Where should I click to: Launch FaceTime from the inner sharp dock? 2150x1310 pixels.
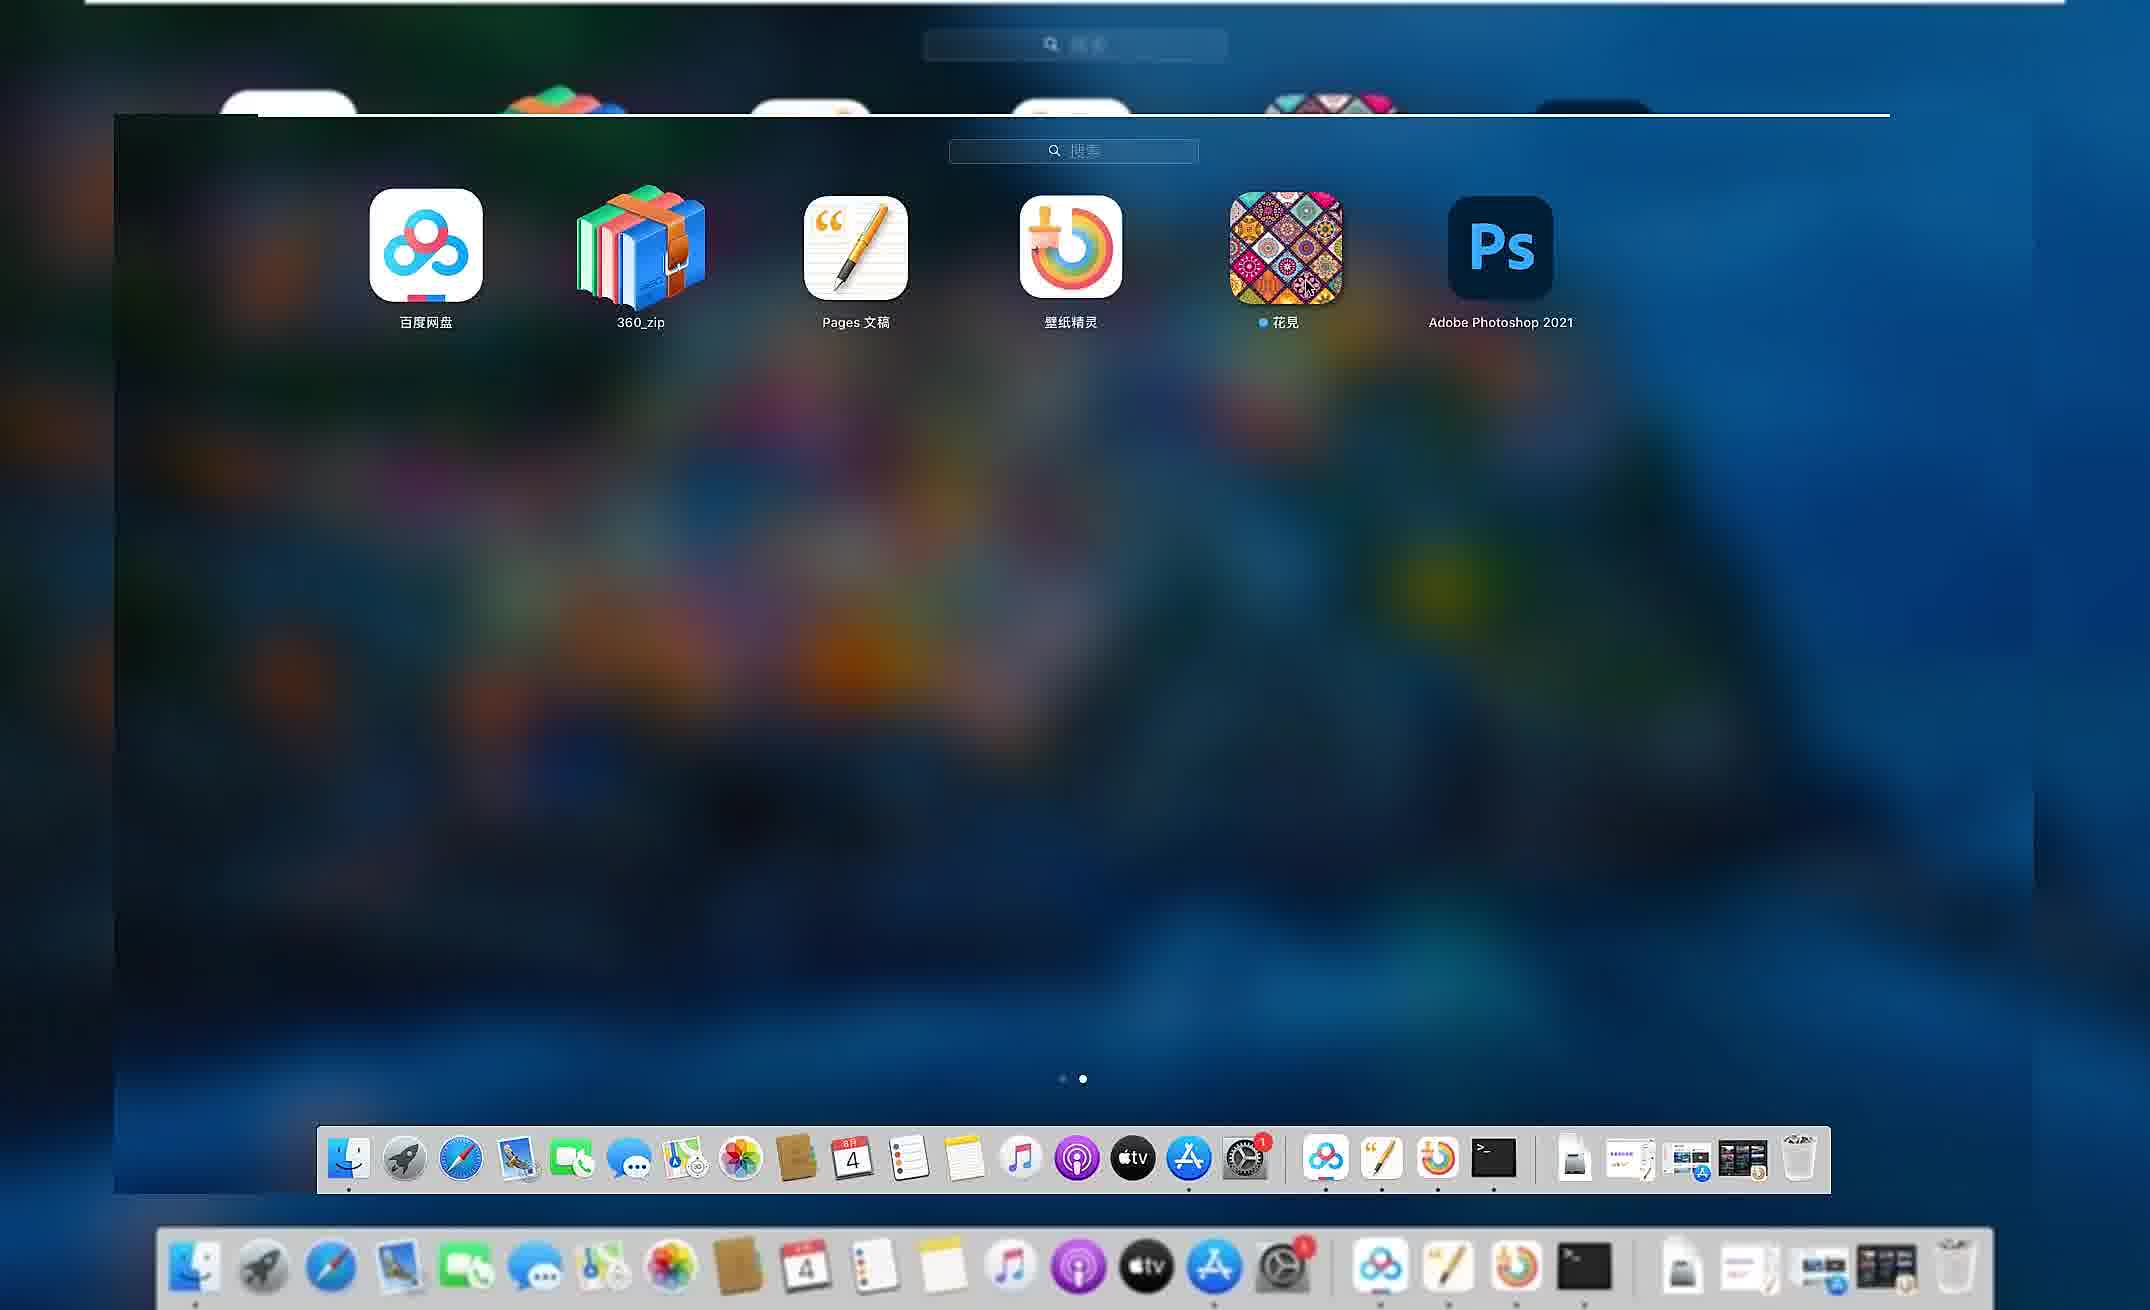[x=572, y=1158]
